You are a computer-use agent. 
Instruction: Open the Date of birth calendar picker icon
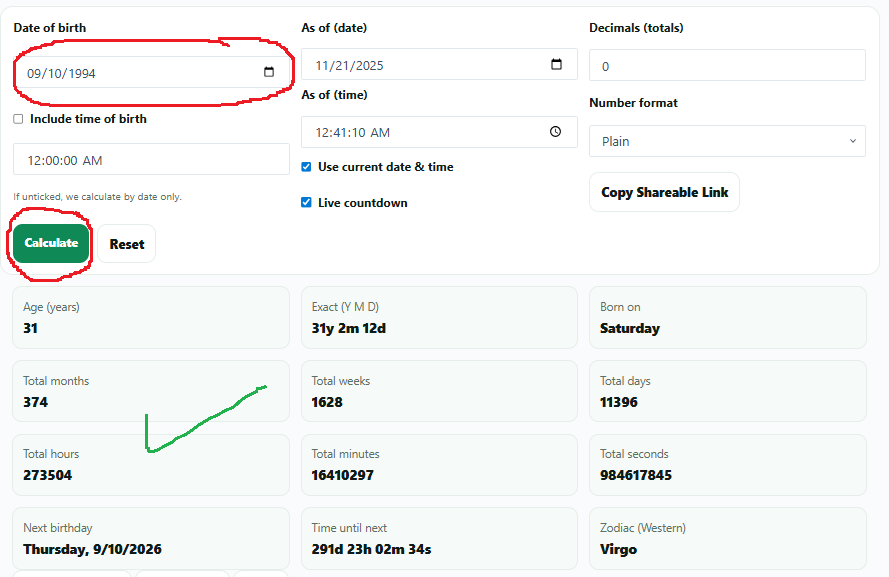coord(268,72)
